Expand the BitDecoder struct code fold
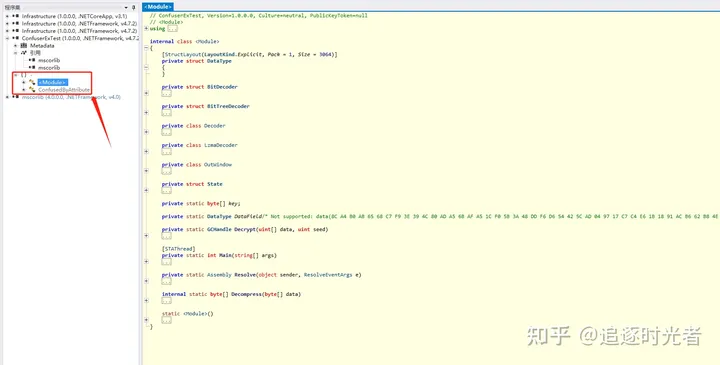The image size is (720, 365). pos(166,93)
